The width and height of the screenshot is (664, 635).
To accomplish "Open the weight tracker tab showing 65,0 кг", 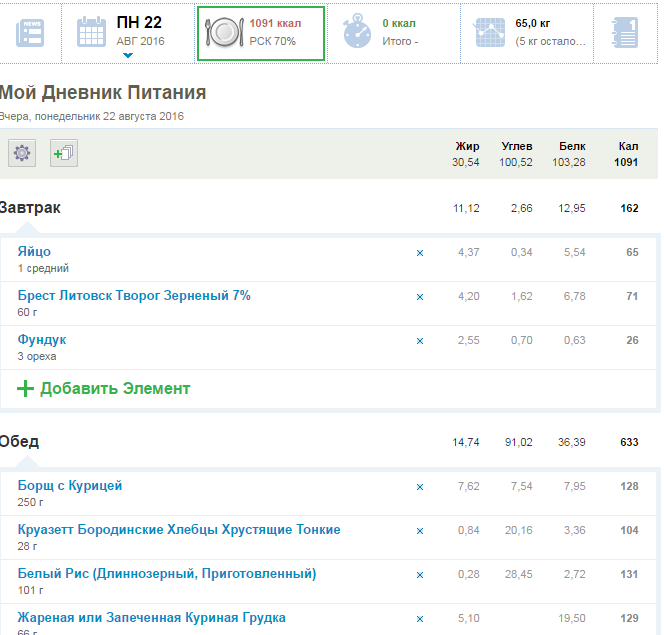I will pos(526,32).
